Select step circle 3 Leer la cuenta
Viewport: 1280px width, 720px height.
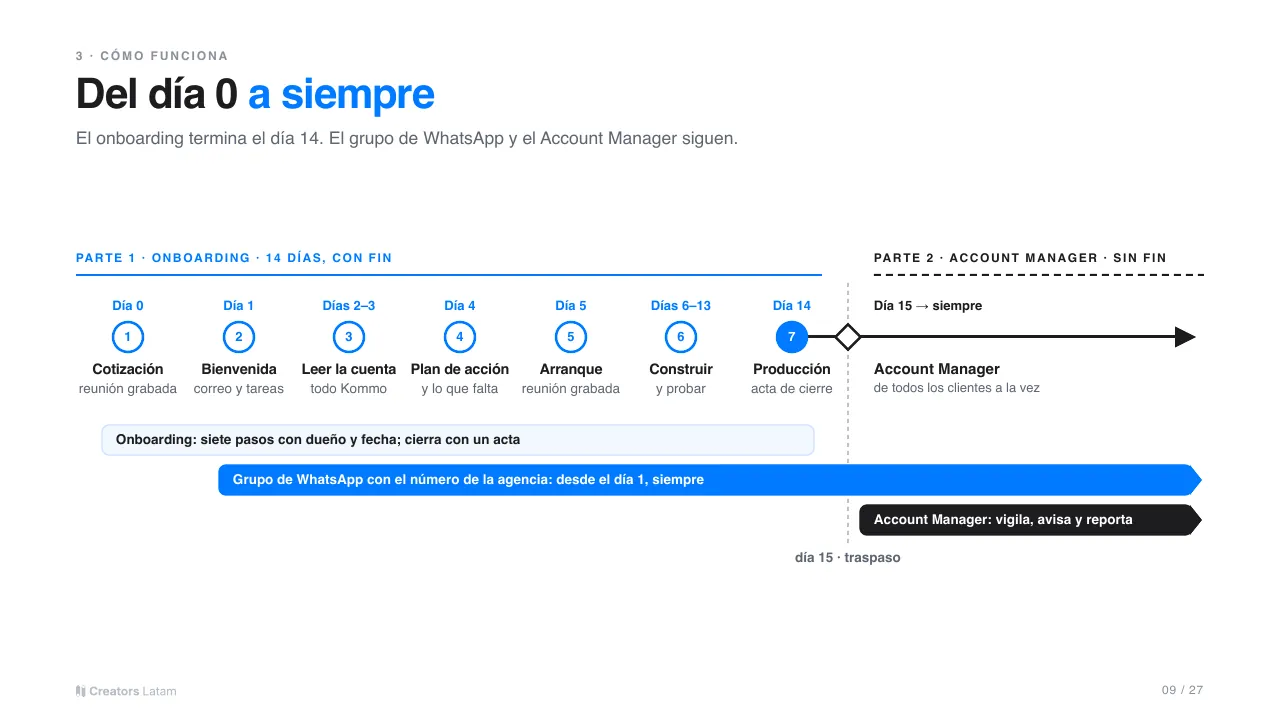click(x=349, y=337)
